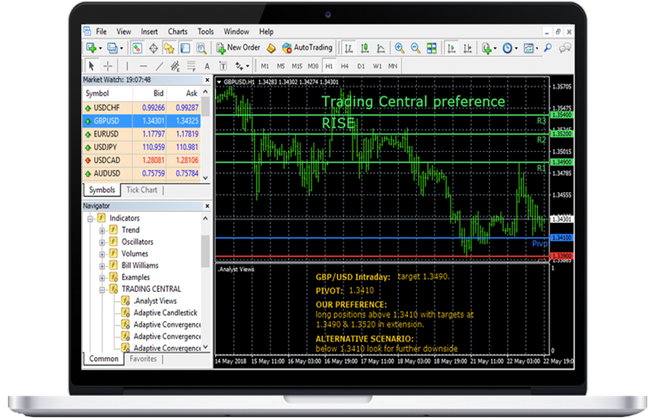Select the GBPUSD row in Market Watch

point(141,121)
